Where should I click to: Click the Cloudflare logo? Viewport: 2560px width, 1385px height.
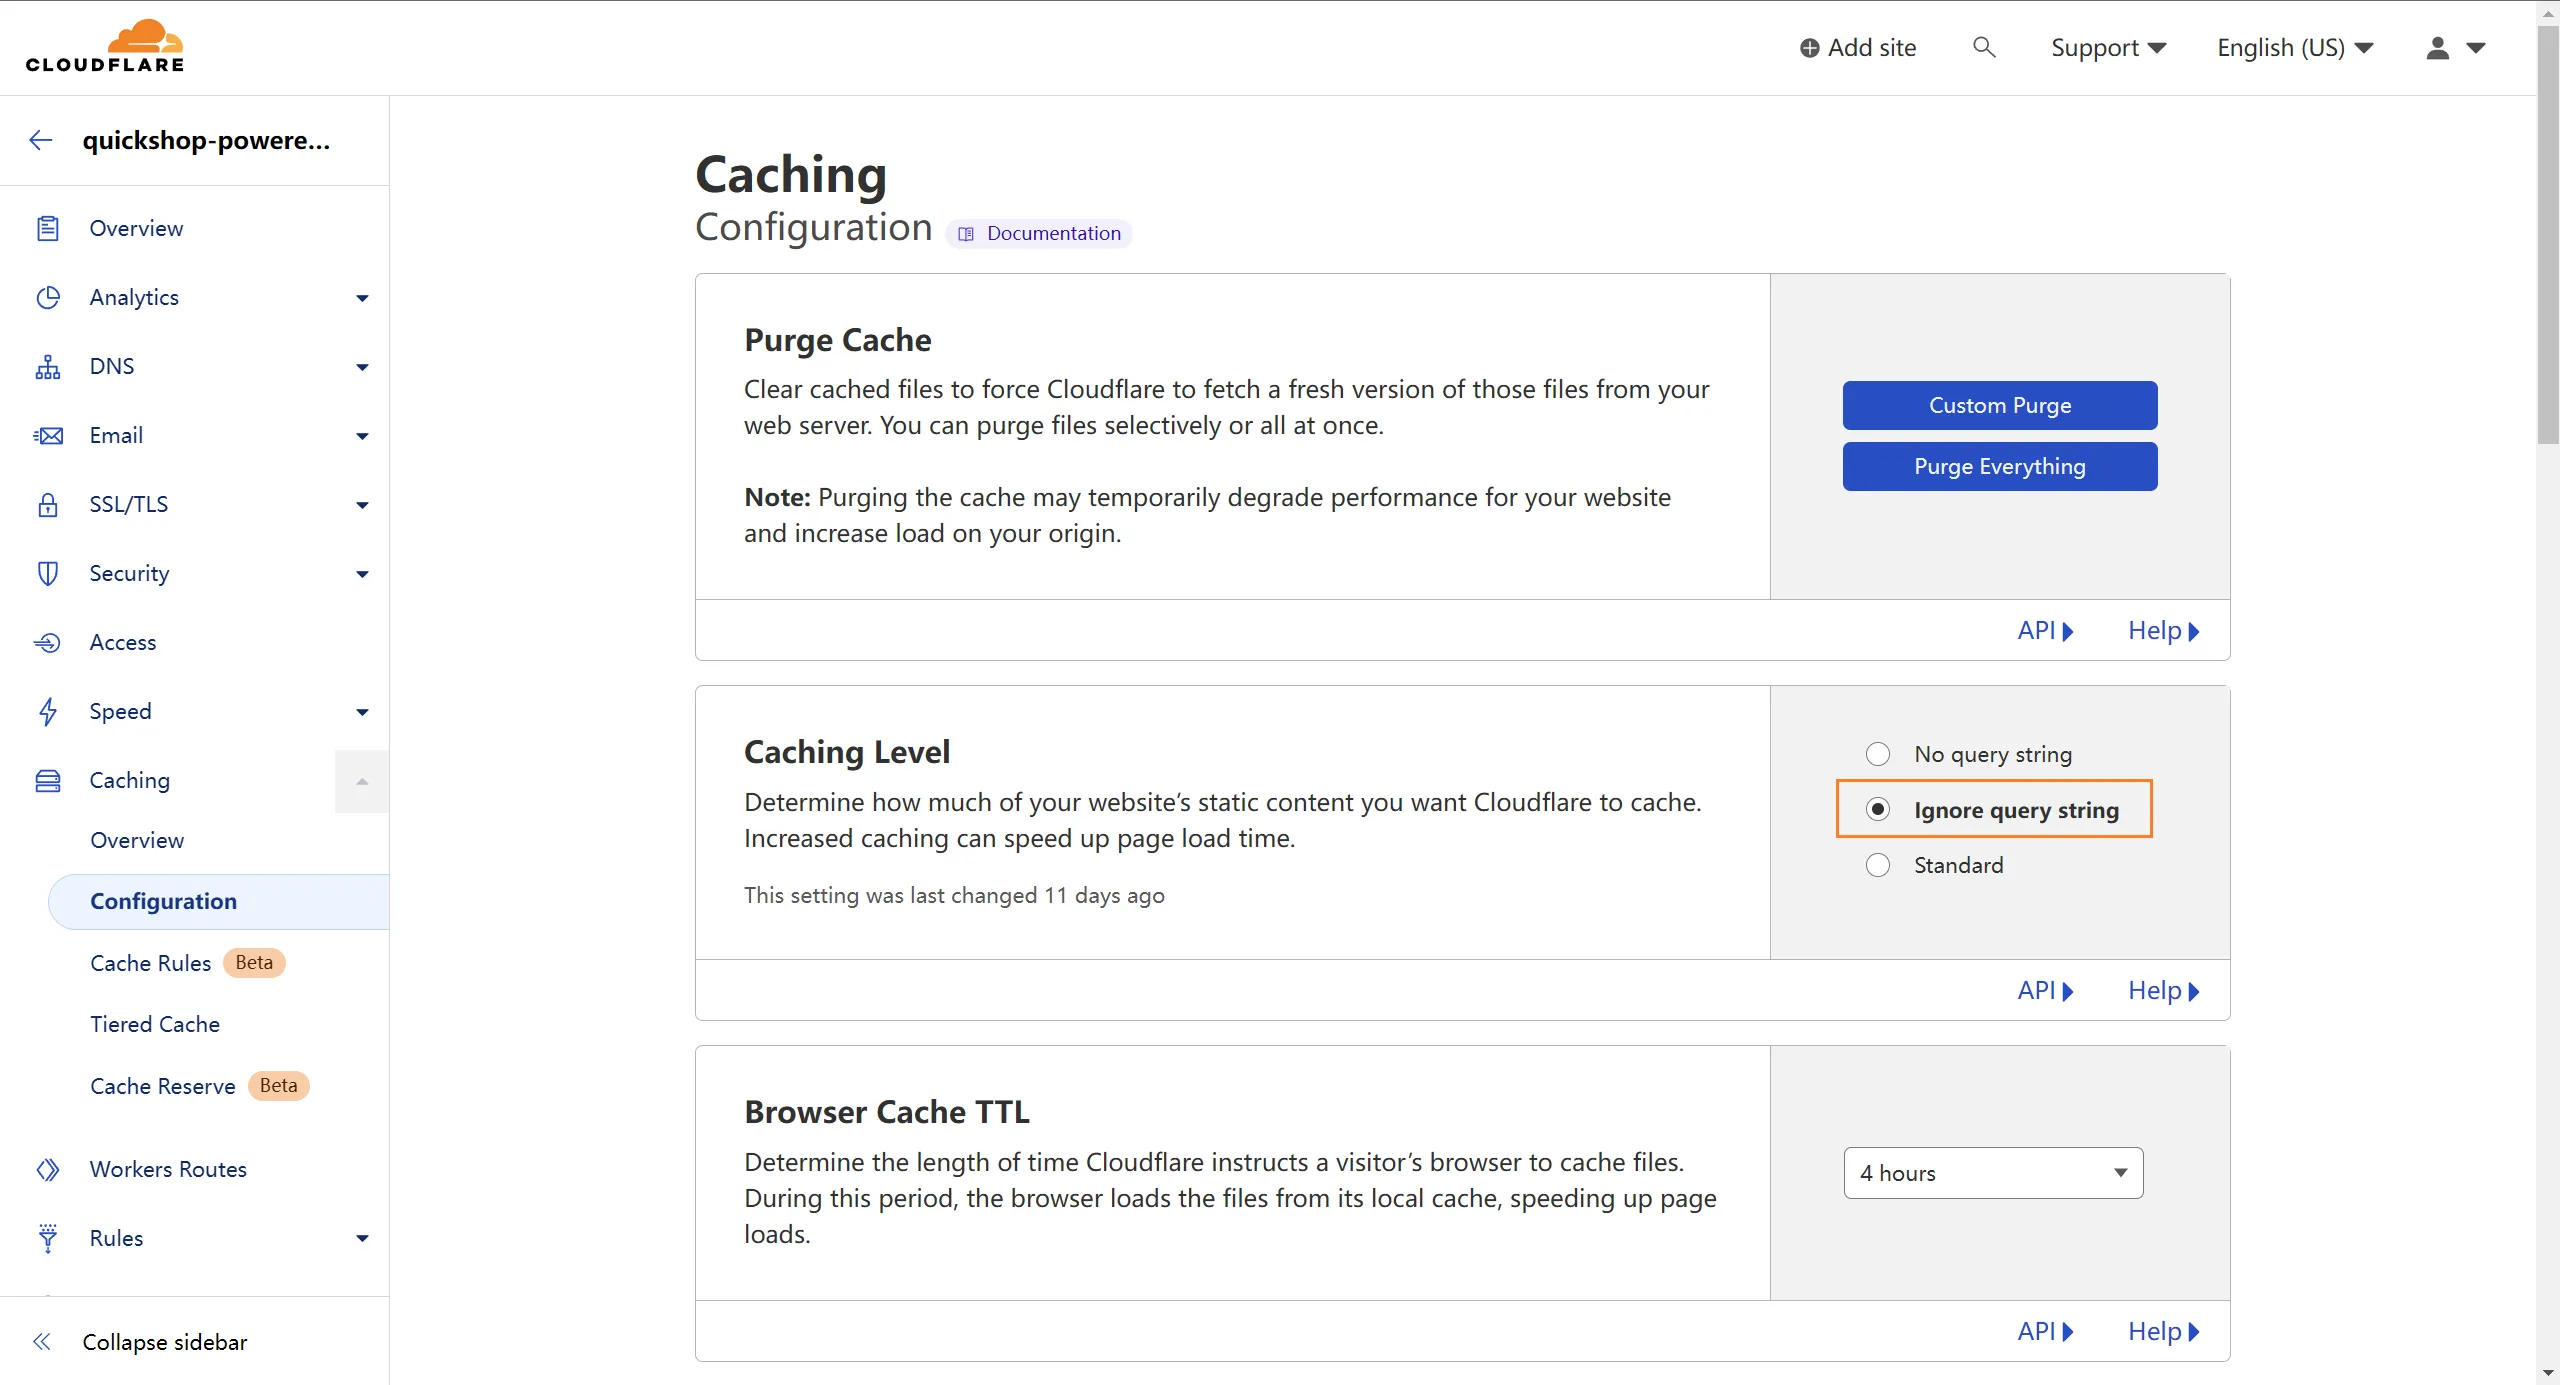pyautogui.click(x=105, y=46)
